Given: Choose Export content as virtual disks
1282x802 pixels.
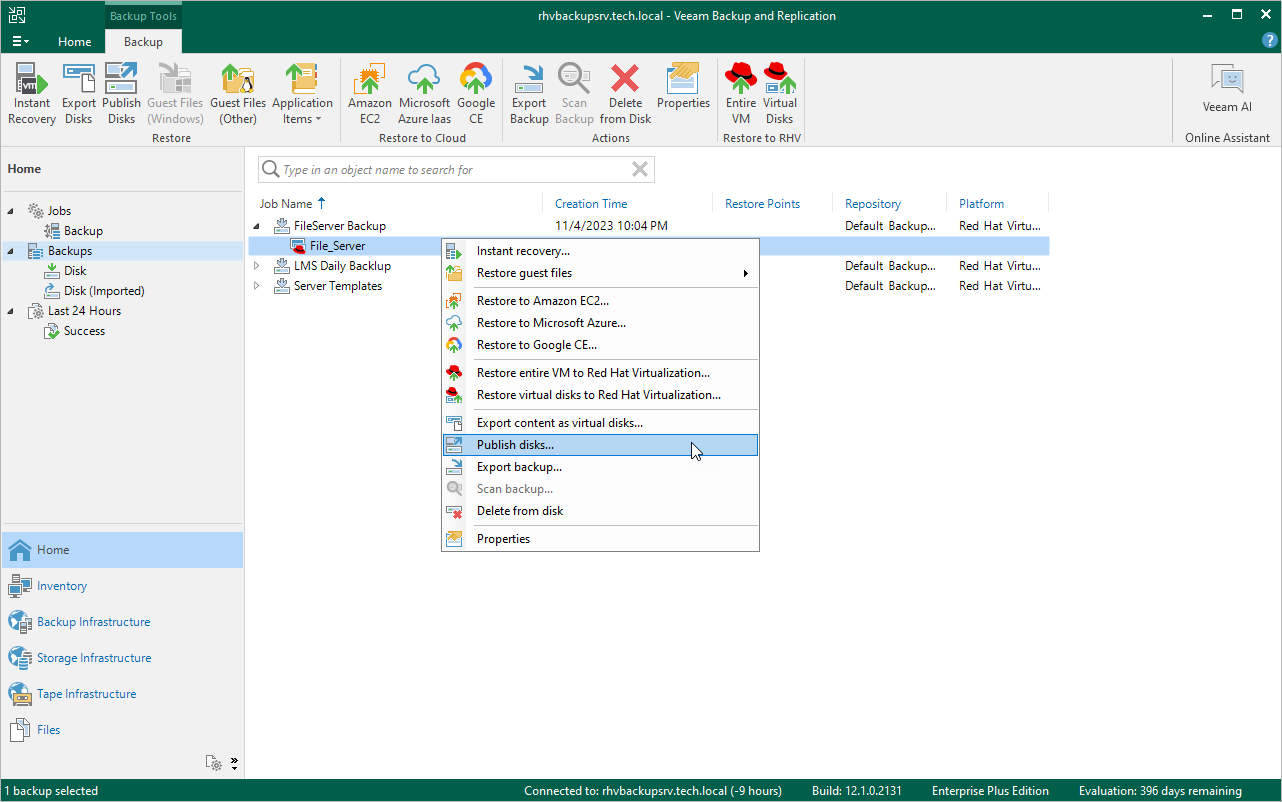Looking at the screenshot, I should (600, 423).
